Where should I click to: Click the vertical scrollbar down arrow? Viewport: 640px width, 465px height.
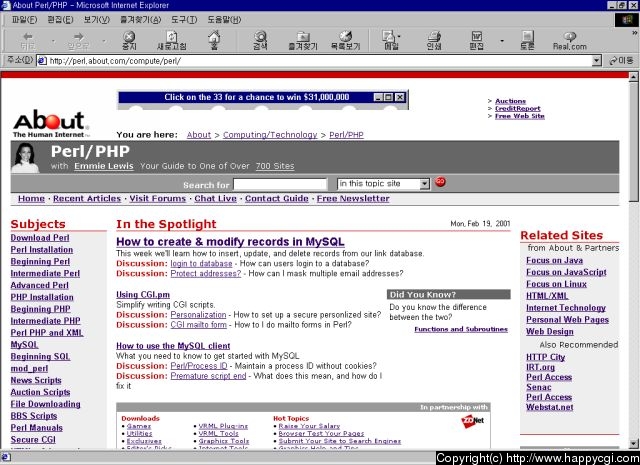633,444
